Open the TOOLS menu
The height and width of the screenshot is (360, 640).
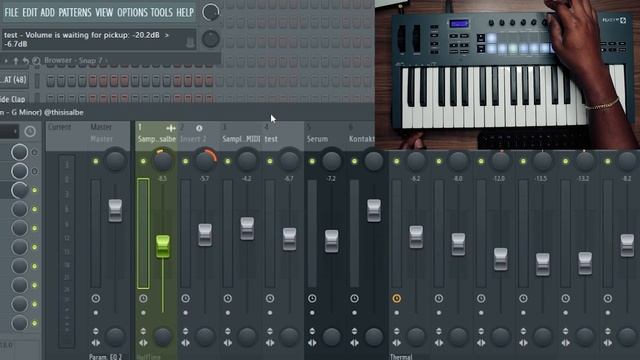pyautogui.click(x=162, y=13)
